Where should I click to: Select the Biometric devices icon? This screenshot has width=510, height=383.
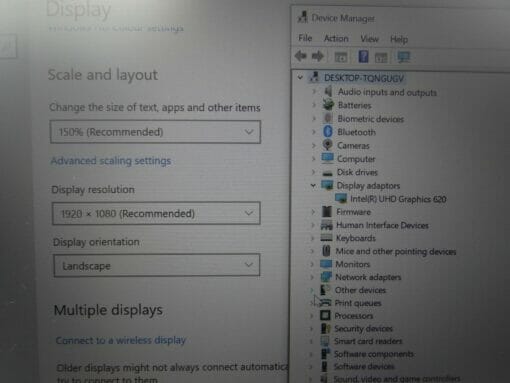(328, 118)
